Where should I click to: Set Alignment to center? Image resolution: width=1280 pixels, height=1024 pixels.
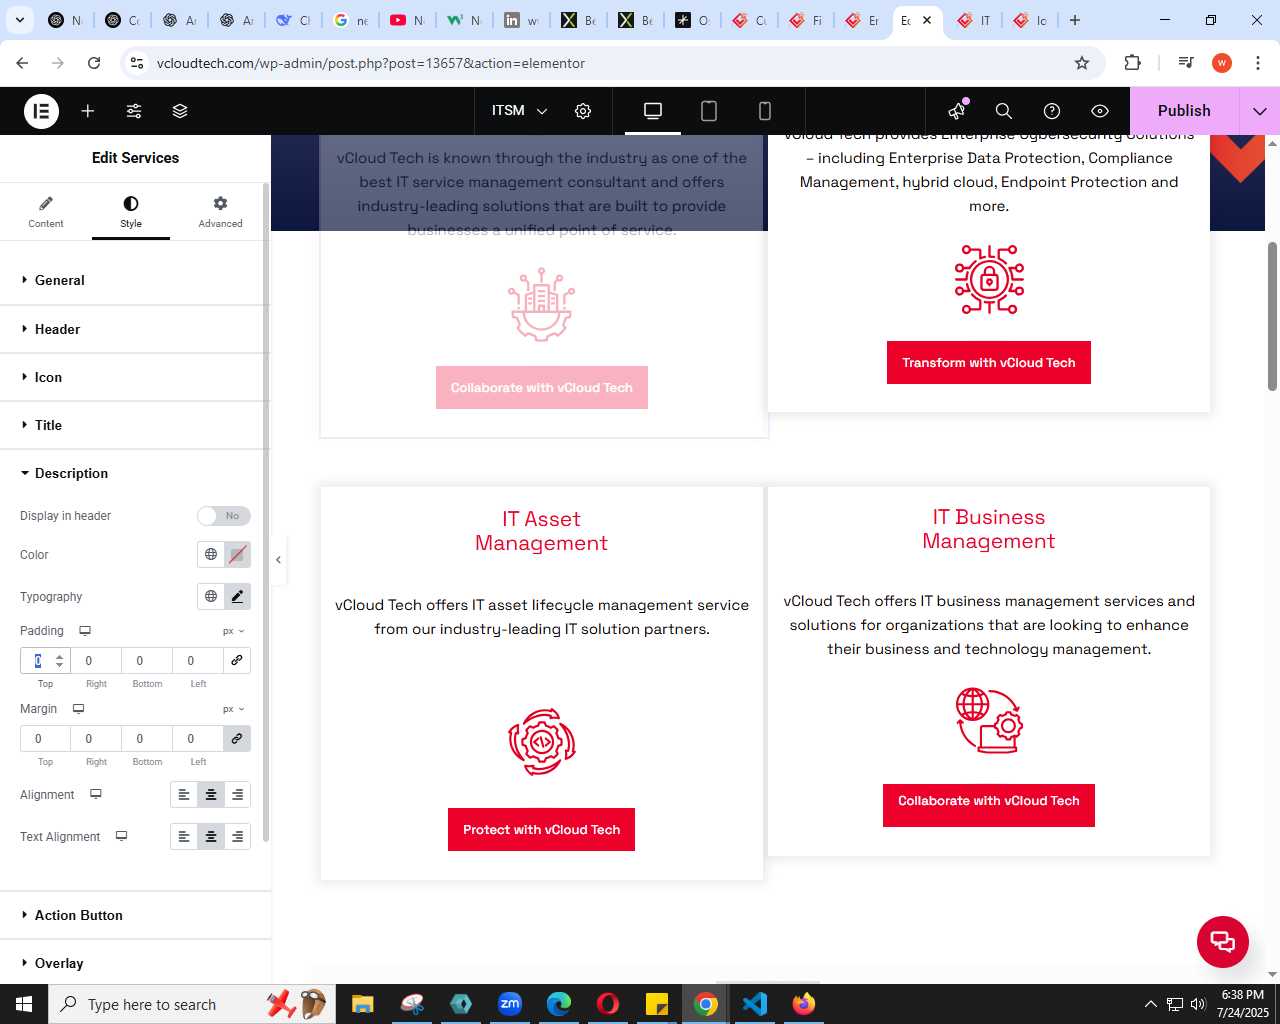click(x=211, y=795)
